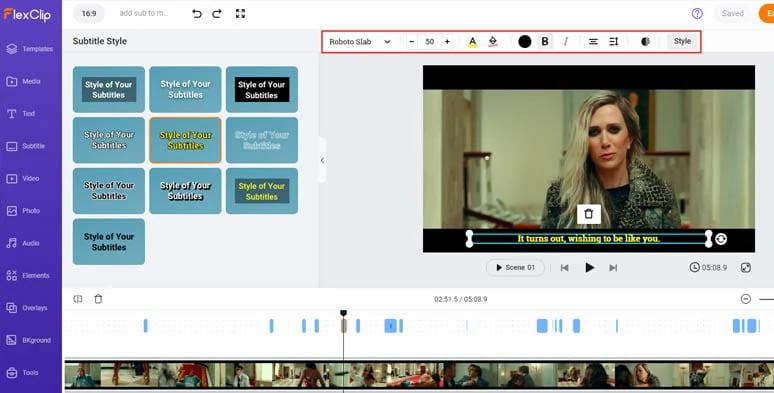Open the 16:9 aspect ratio selector

(89, 14)
